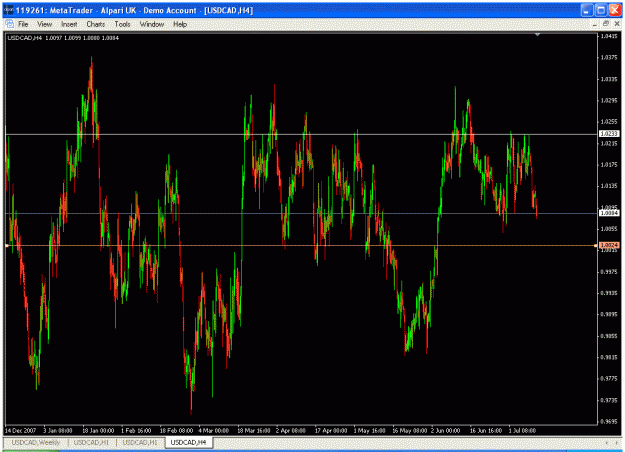Click the 3 Jan 08:00 time axis label

point(58,431)
